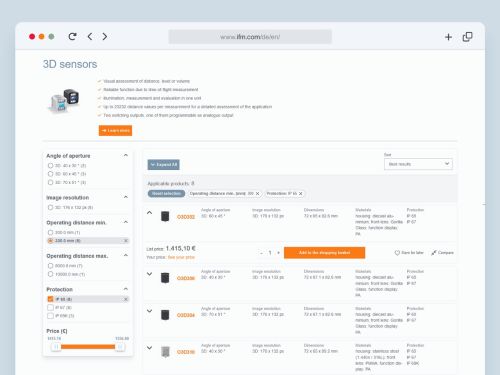Click the Compare arrows icon
The image size is (500, 375).
(434, 253)
